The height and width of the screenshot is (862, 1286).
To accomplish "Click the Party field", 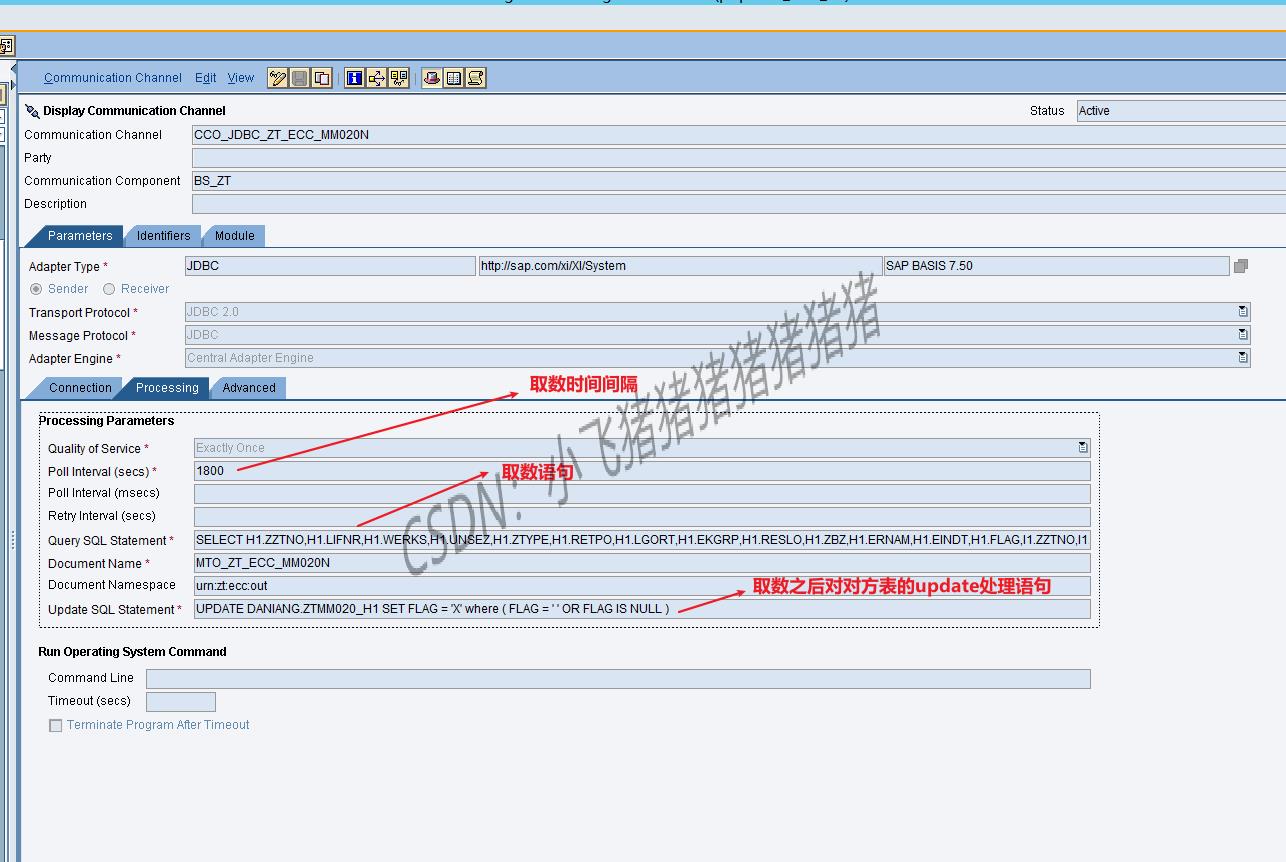I will 739,158.
